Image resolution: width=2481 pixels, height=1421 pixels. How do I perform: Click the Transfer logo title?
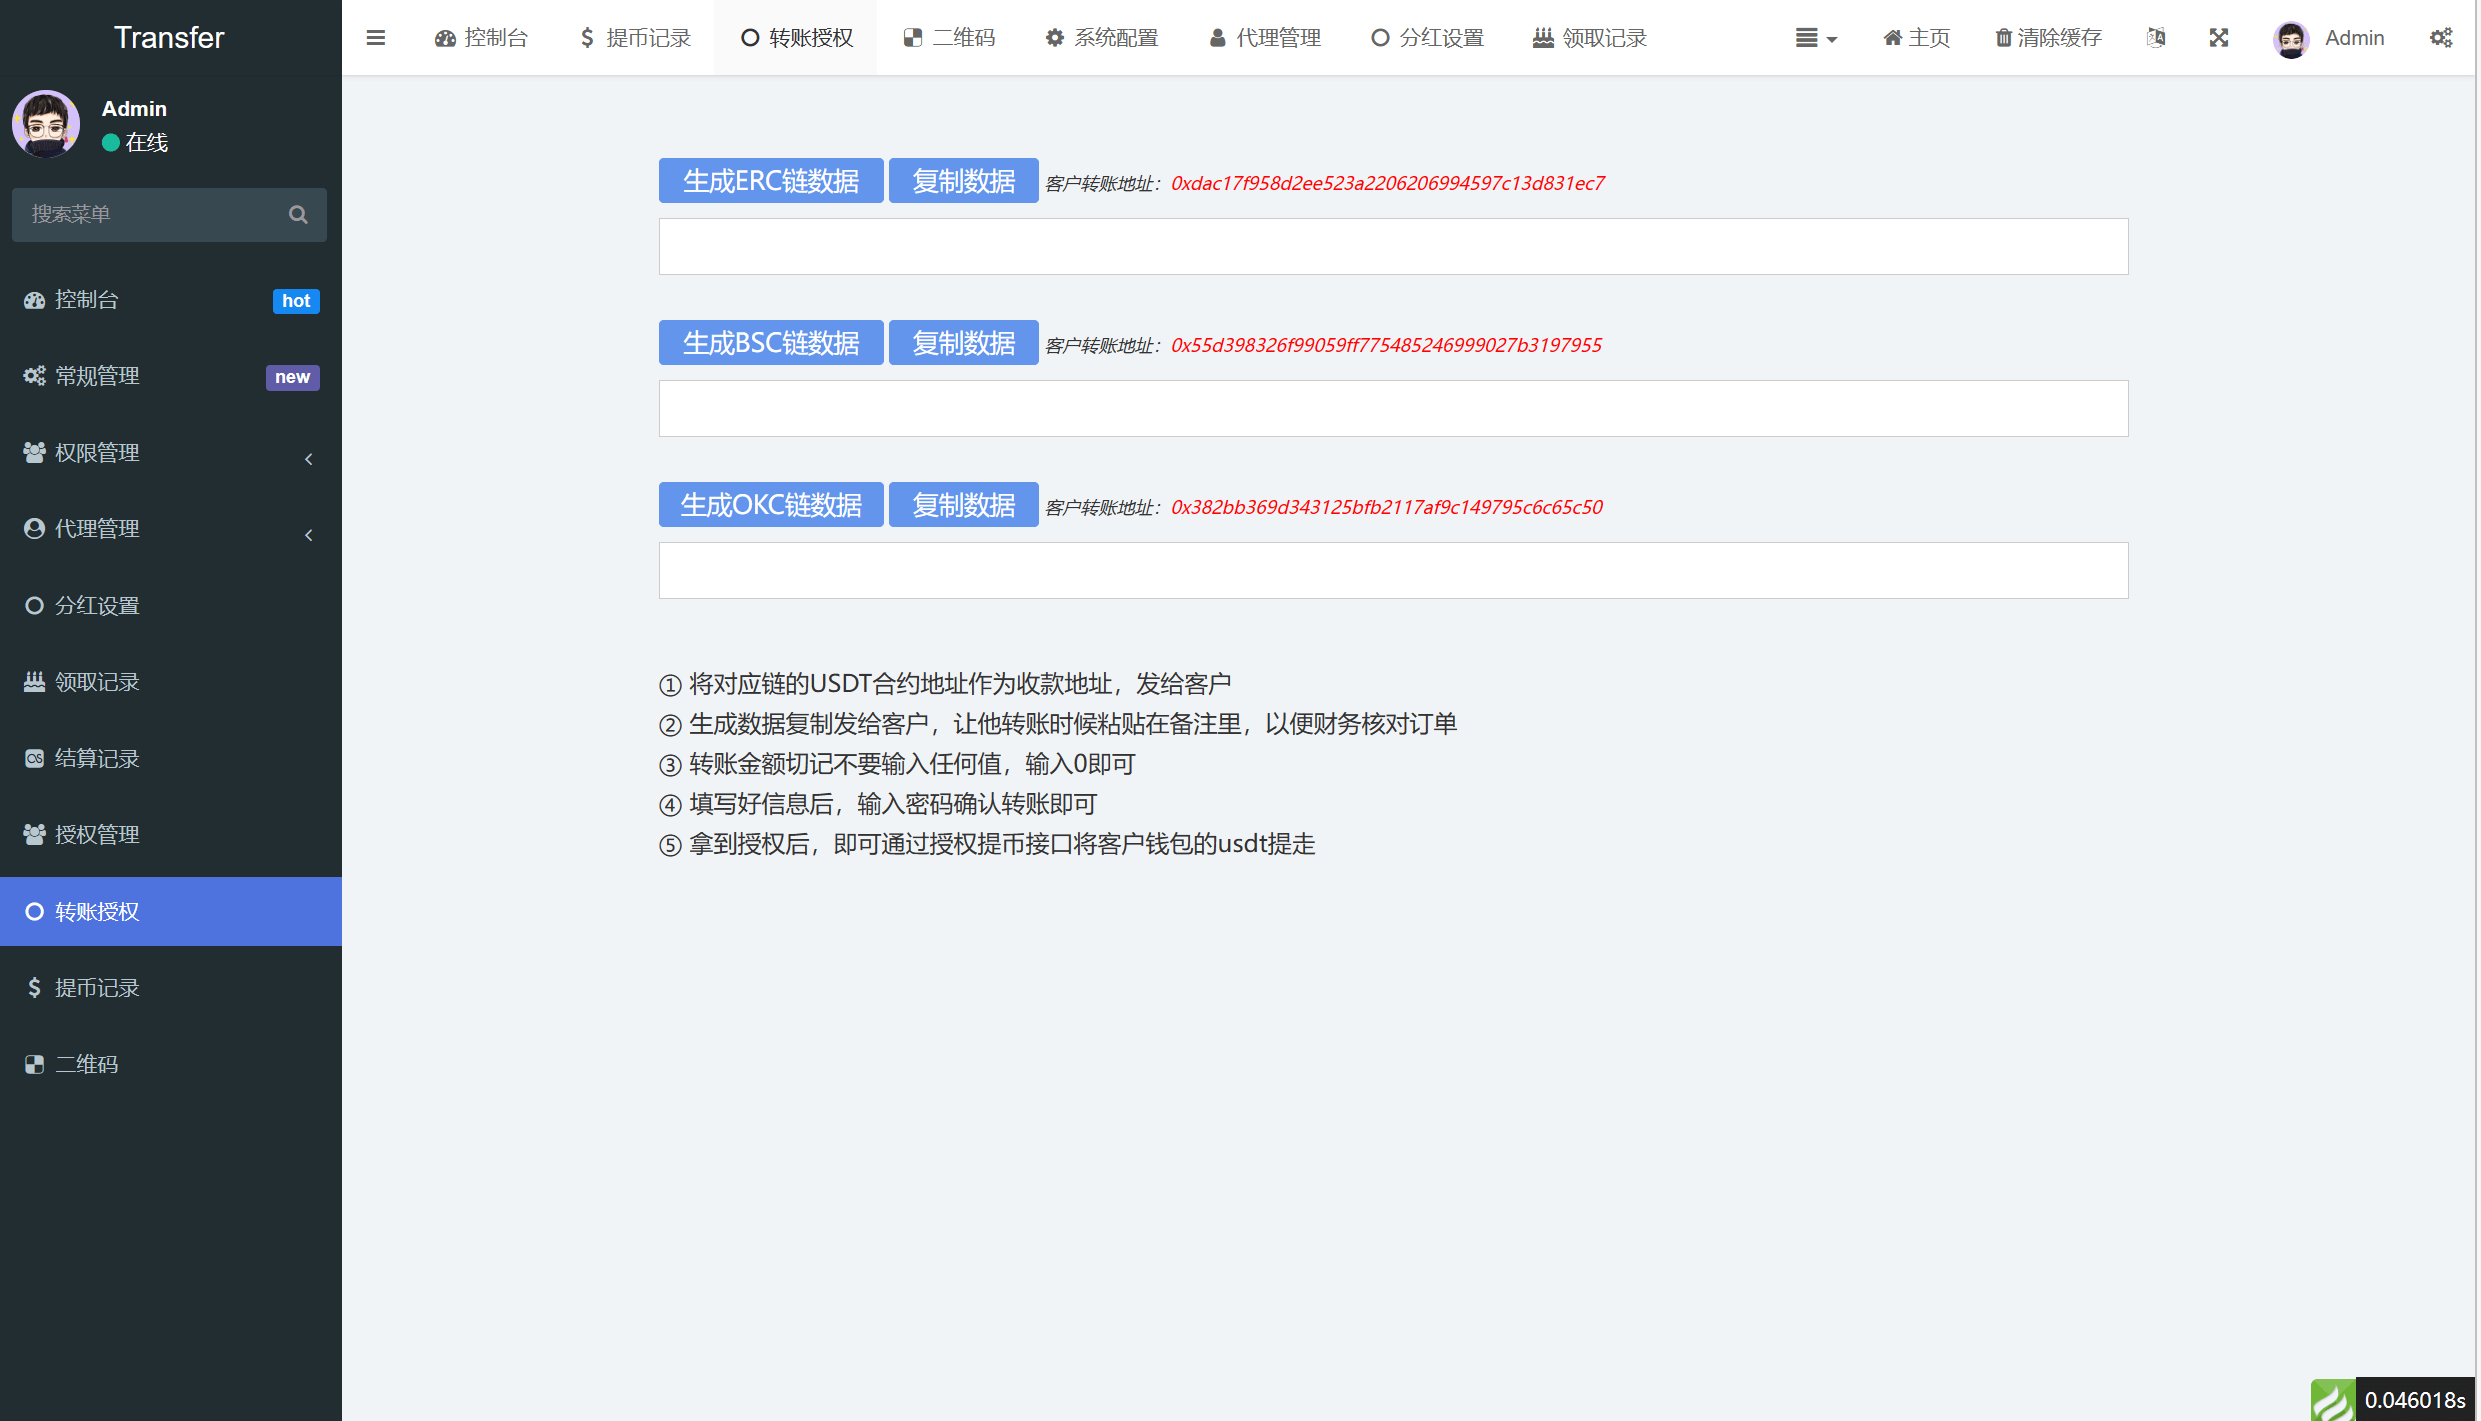point(169,37)
